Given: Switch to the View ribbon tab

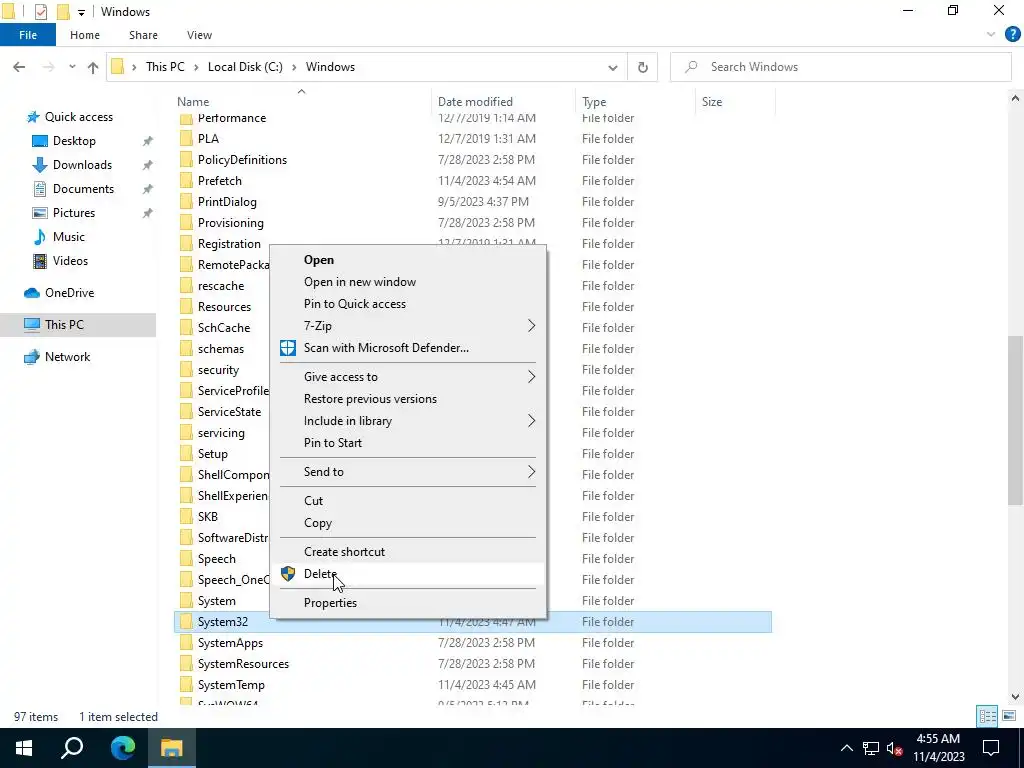Looking at the screenshot, I should click(199, 35).
